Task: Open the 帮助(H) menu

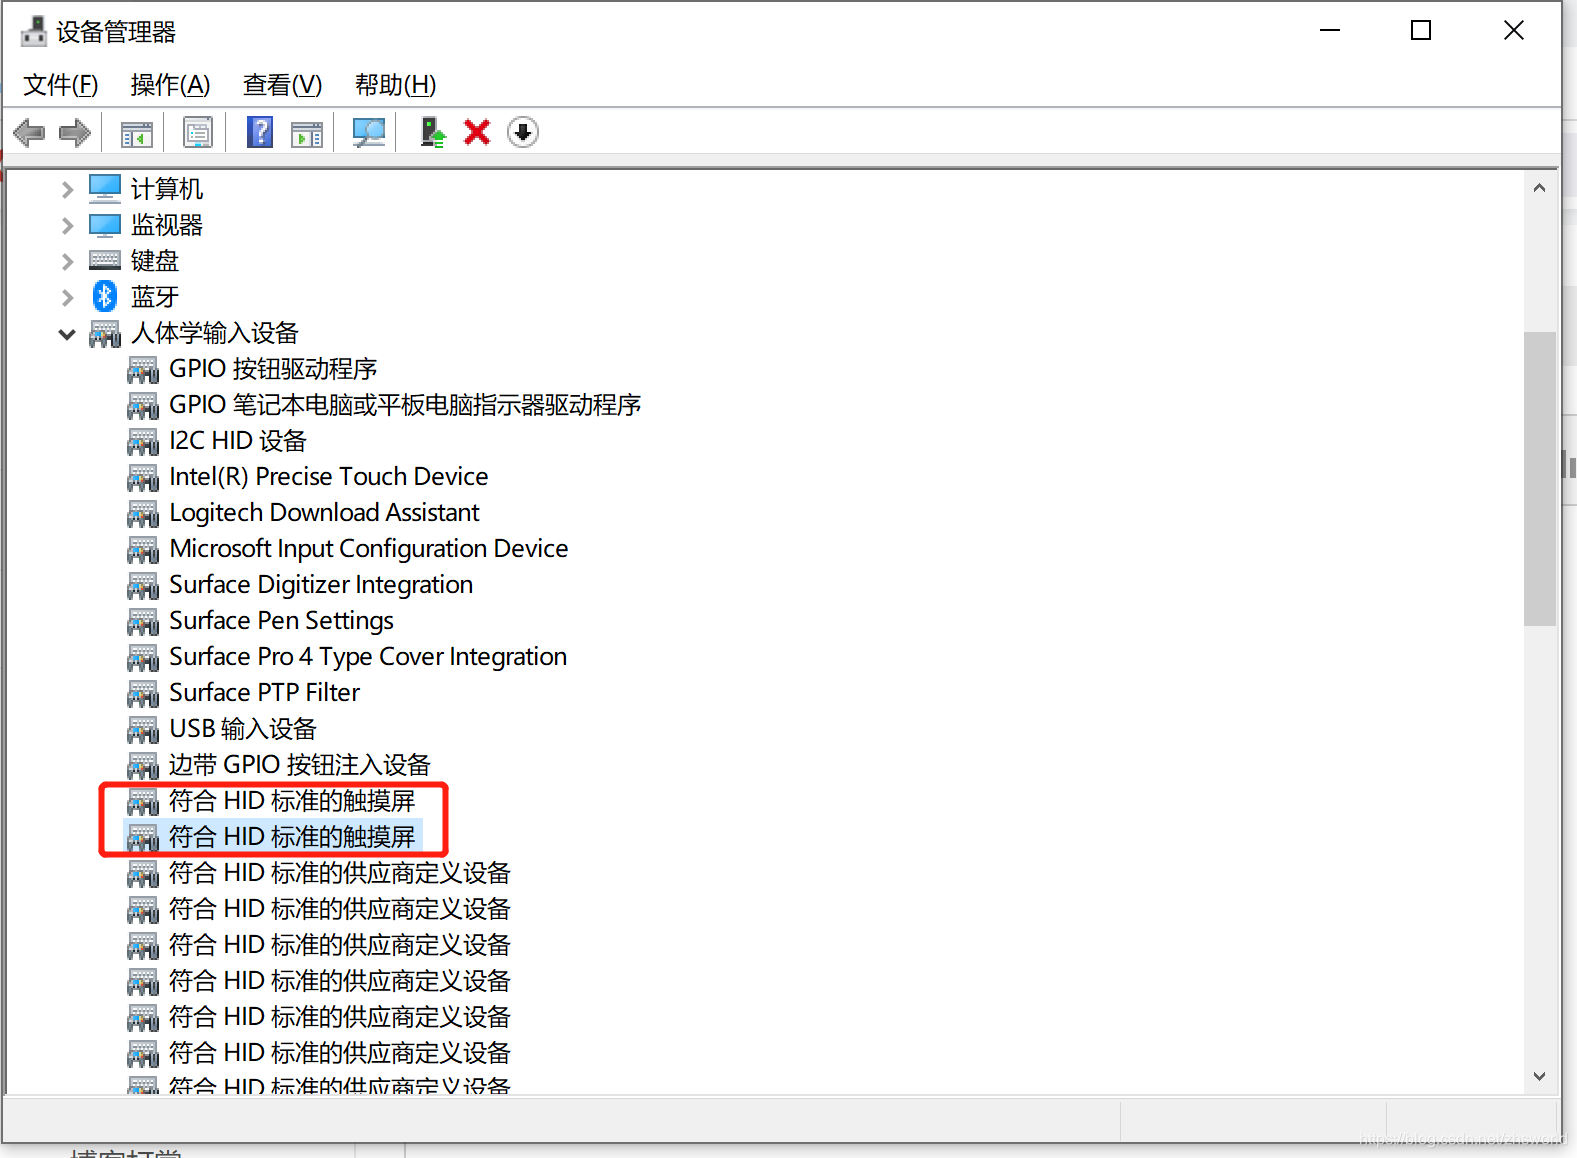Action: (x=396, y=85)
